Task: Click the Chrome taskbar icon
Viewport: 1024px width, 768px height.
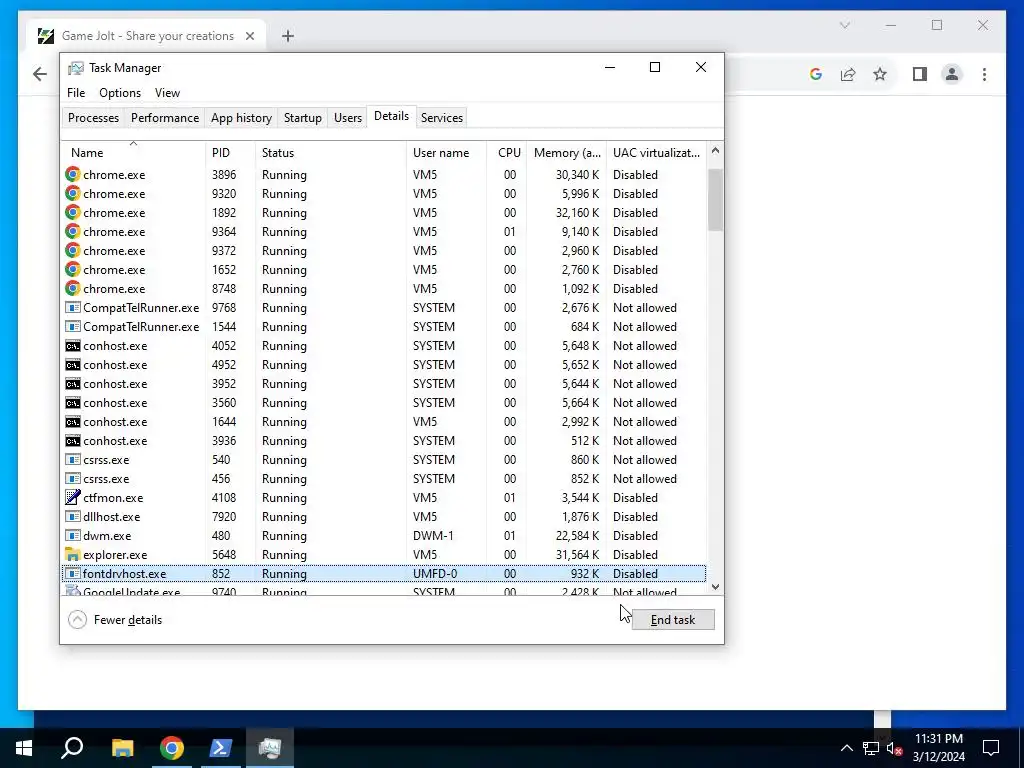Action: click(172, 748)
